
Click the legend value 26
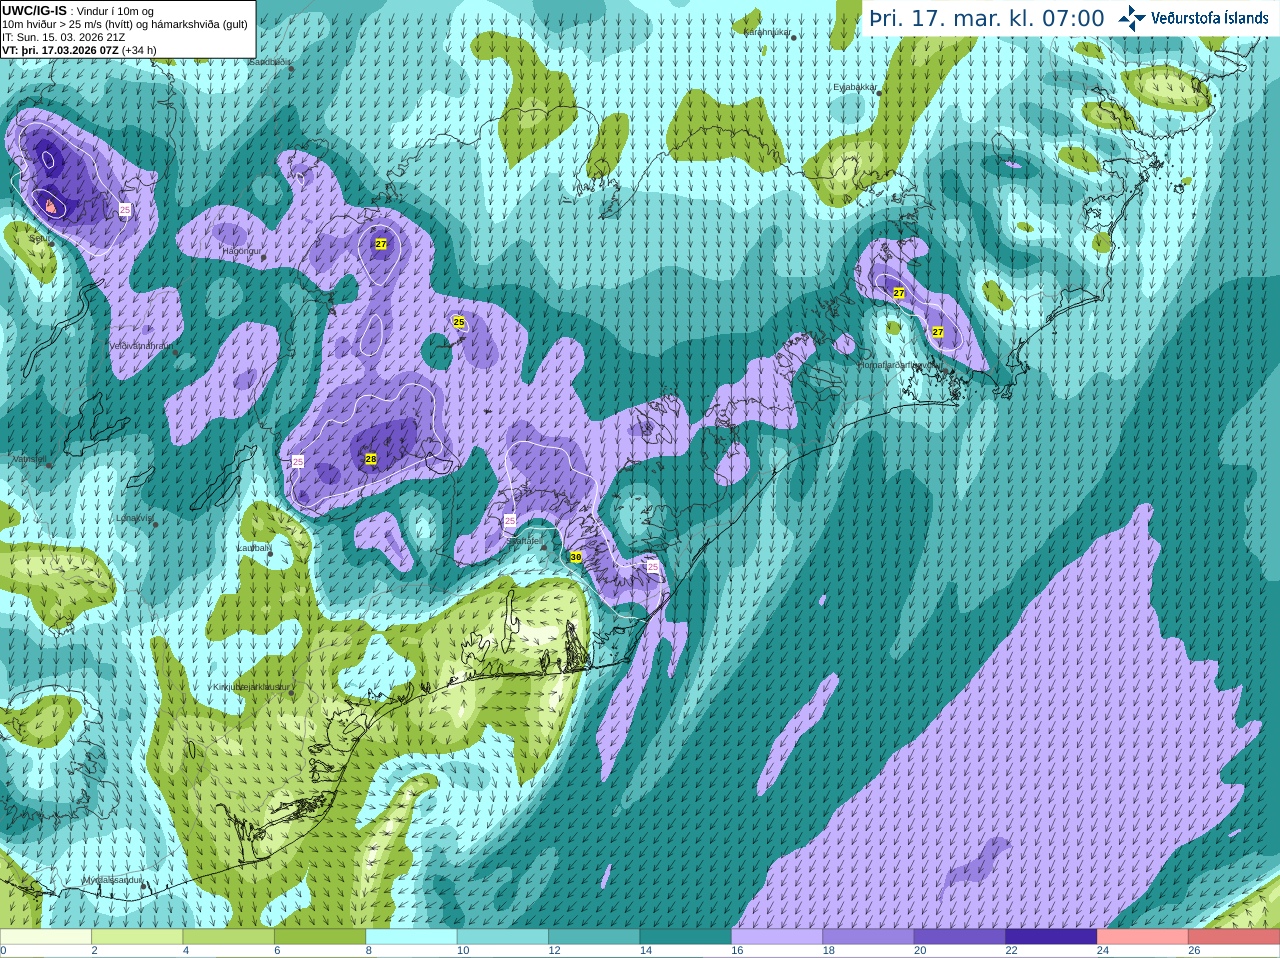1194,951
